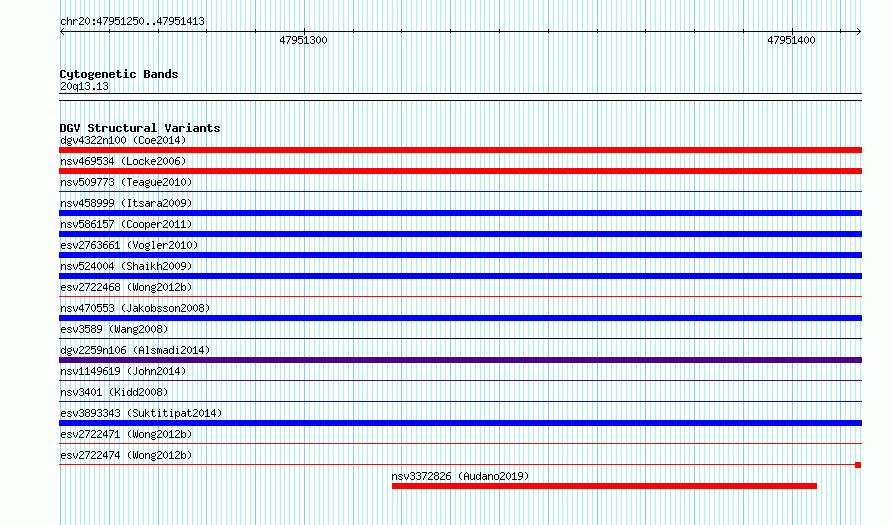The height and width of the screenshot is (525, 890).
Task: Click the blue nsv470553 variant bar
Action: point(460,318)
